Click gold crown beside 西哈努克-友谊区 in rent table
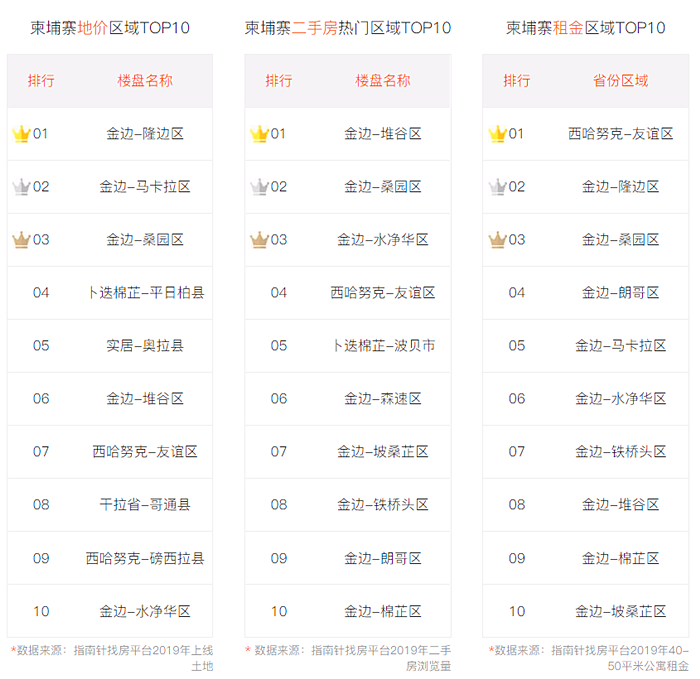Screen dimensions: 700x679 (497, 134)
